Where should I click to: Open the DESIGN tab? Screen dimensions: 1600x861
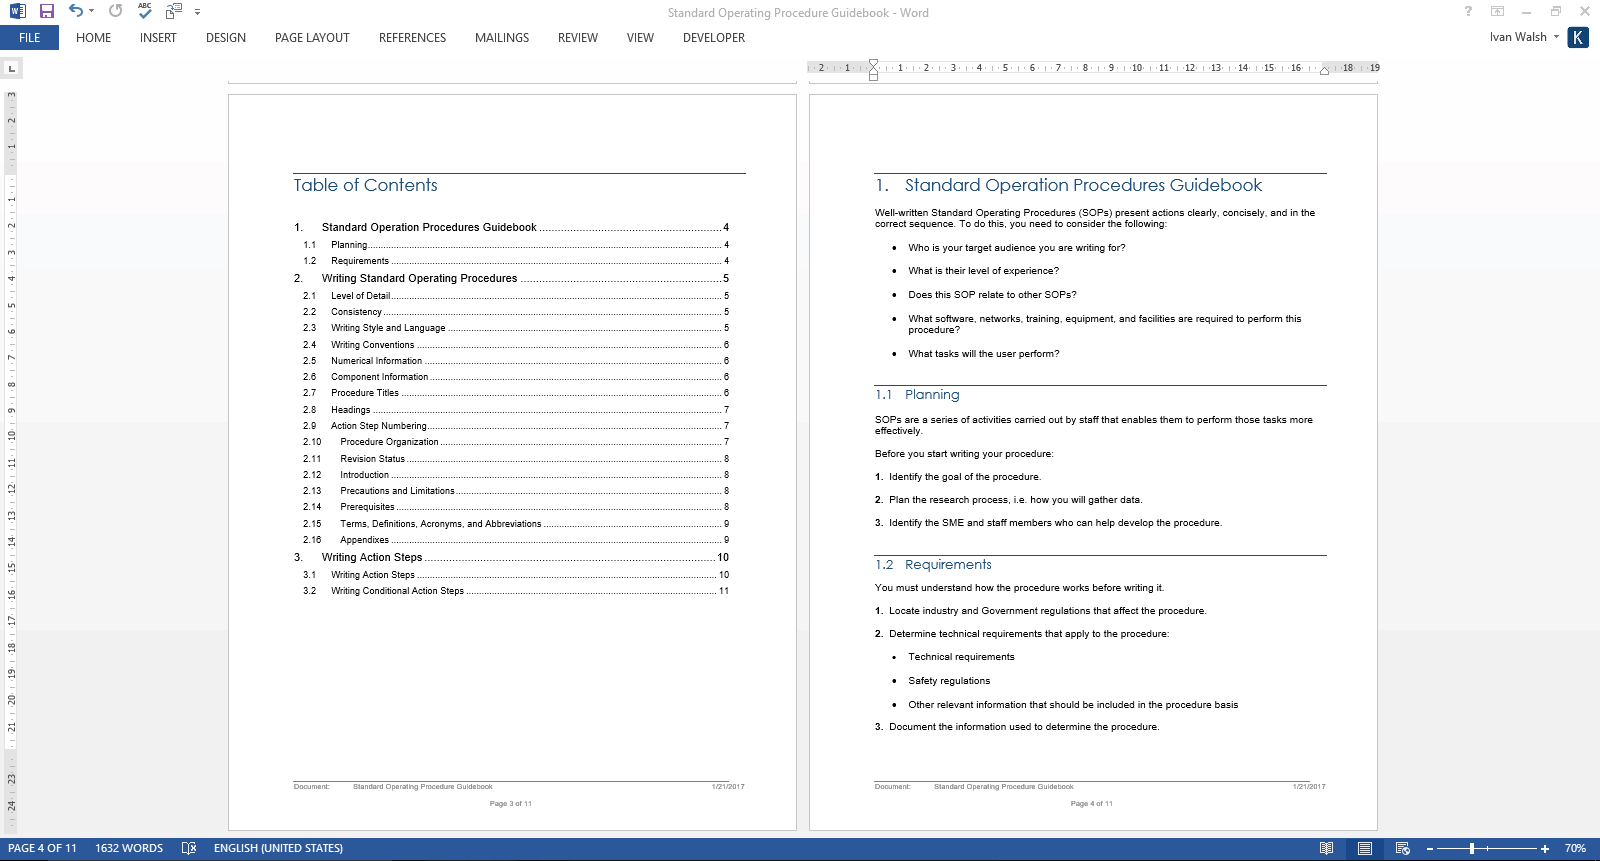(x=226, y=38)
